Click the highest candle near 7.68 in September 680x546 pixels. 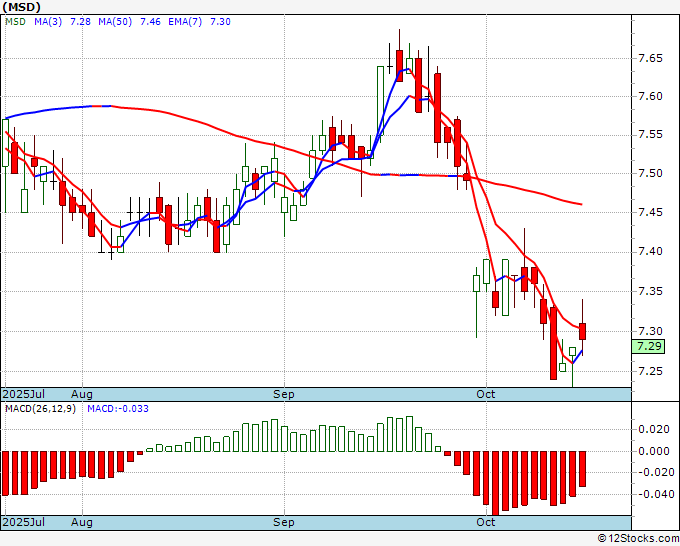click(x=399, y=65)
